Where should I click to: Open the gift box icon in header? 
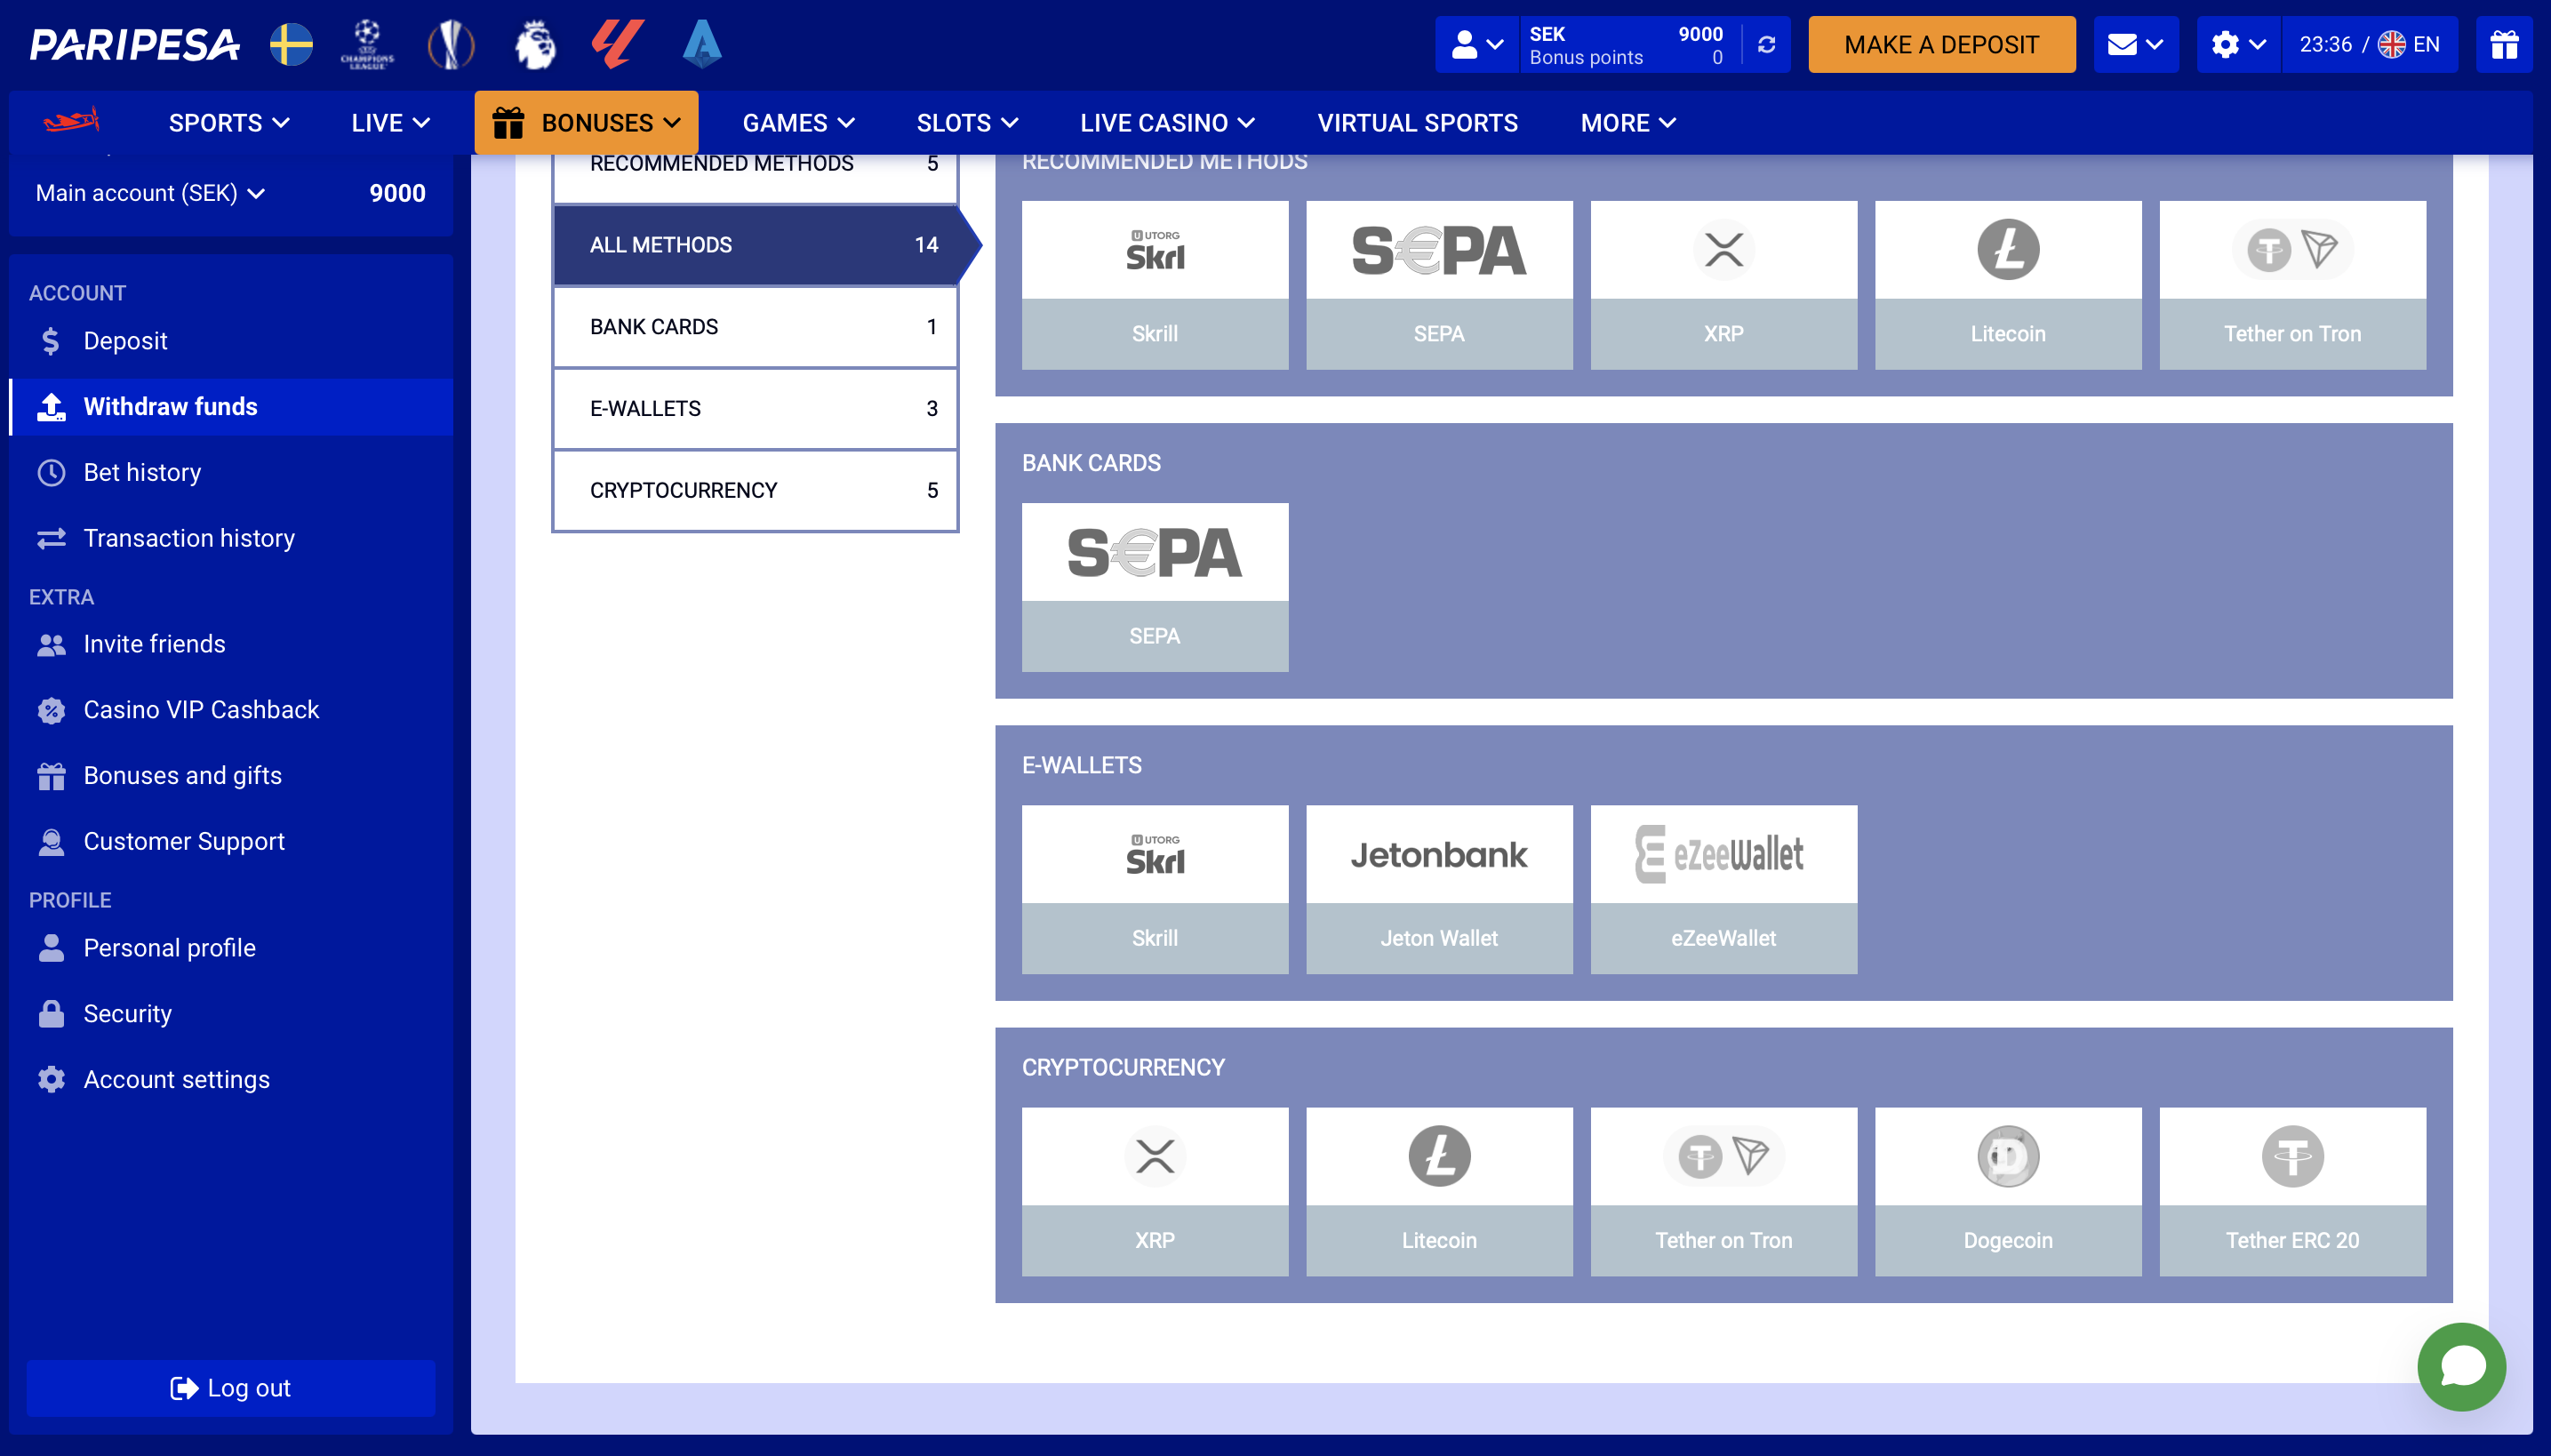[2504, 45]
